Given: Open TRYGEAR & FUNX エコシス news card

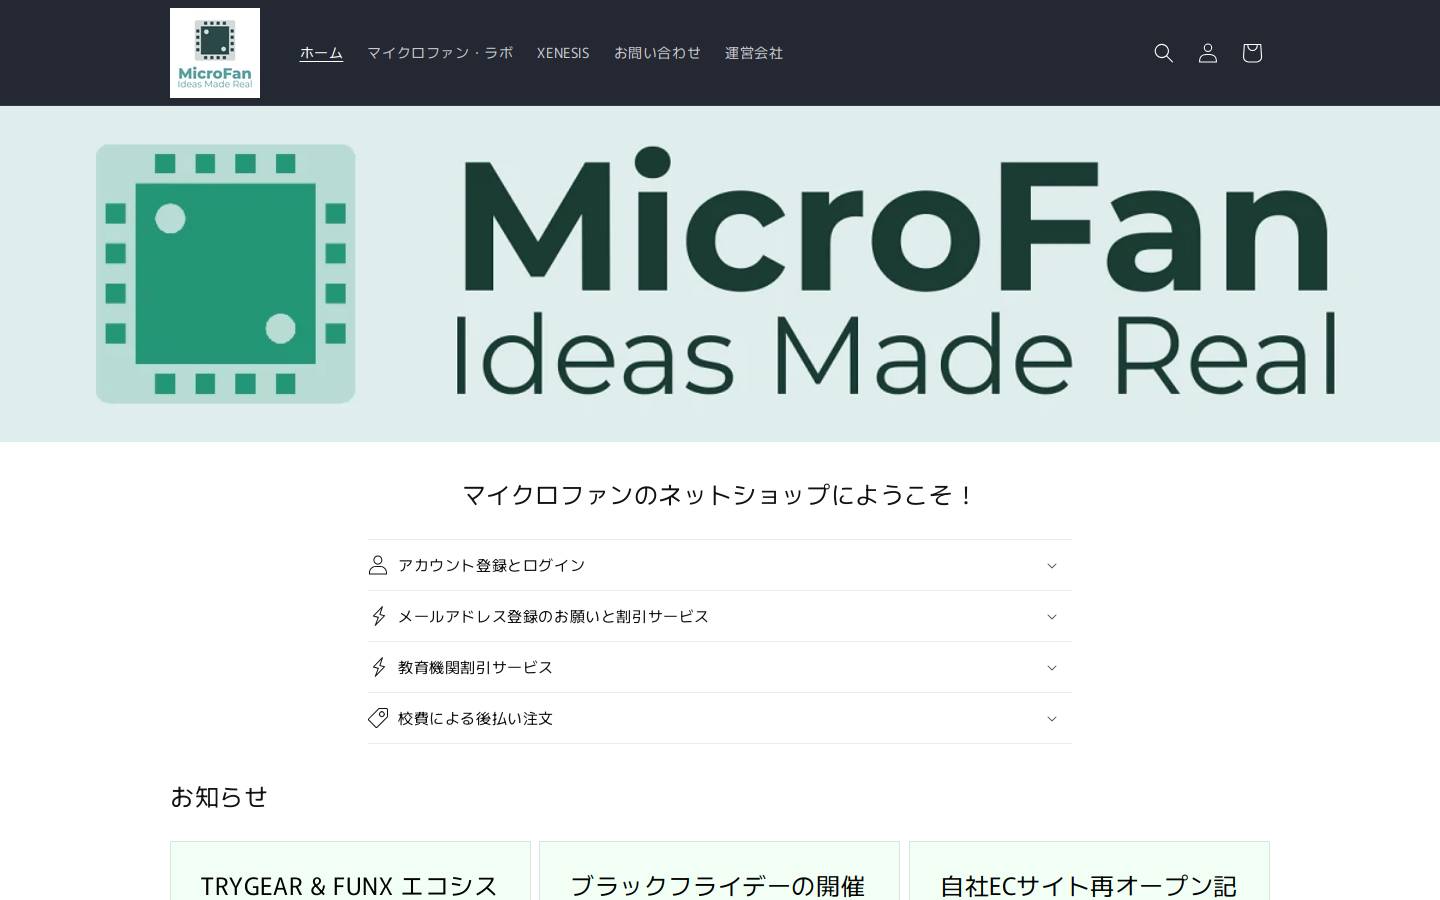Looking at the screenshot, I should 350,871.
